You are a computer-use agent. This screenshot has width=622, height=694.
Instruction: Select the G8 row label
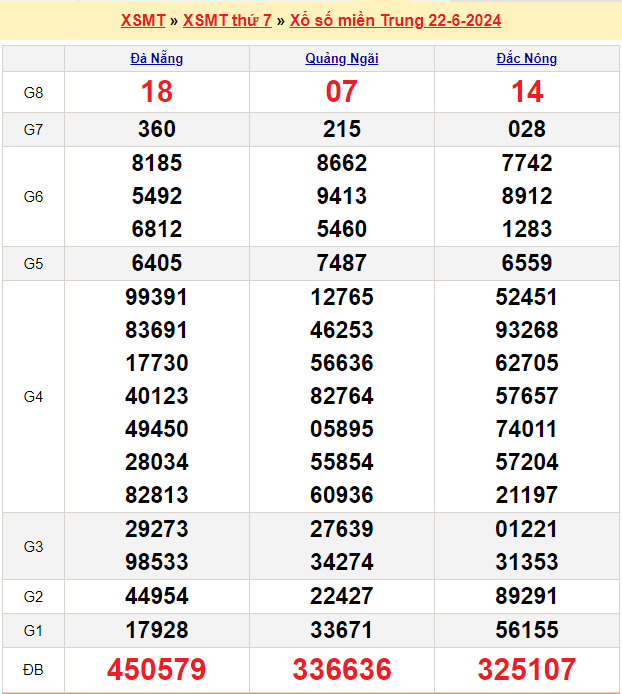click(33, 93)
